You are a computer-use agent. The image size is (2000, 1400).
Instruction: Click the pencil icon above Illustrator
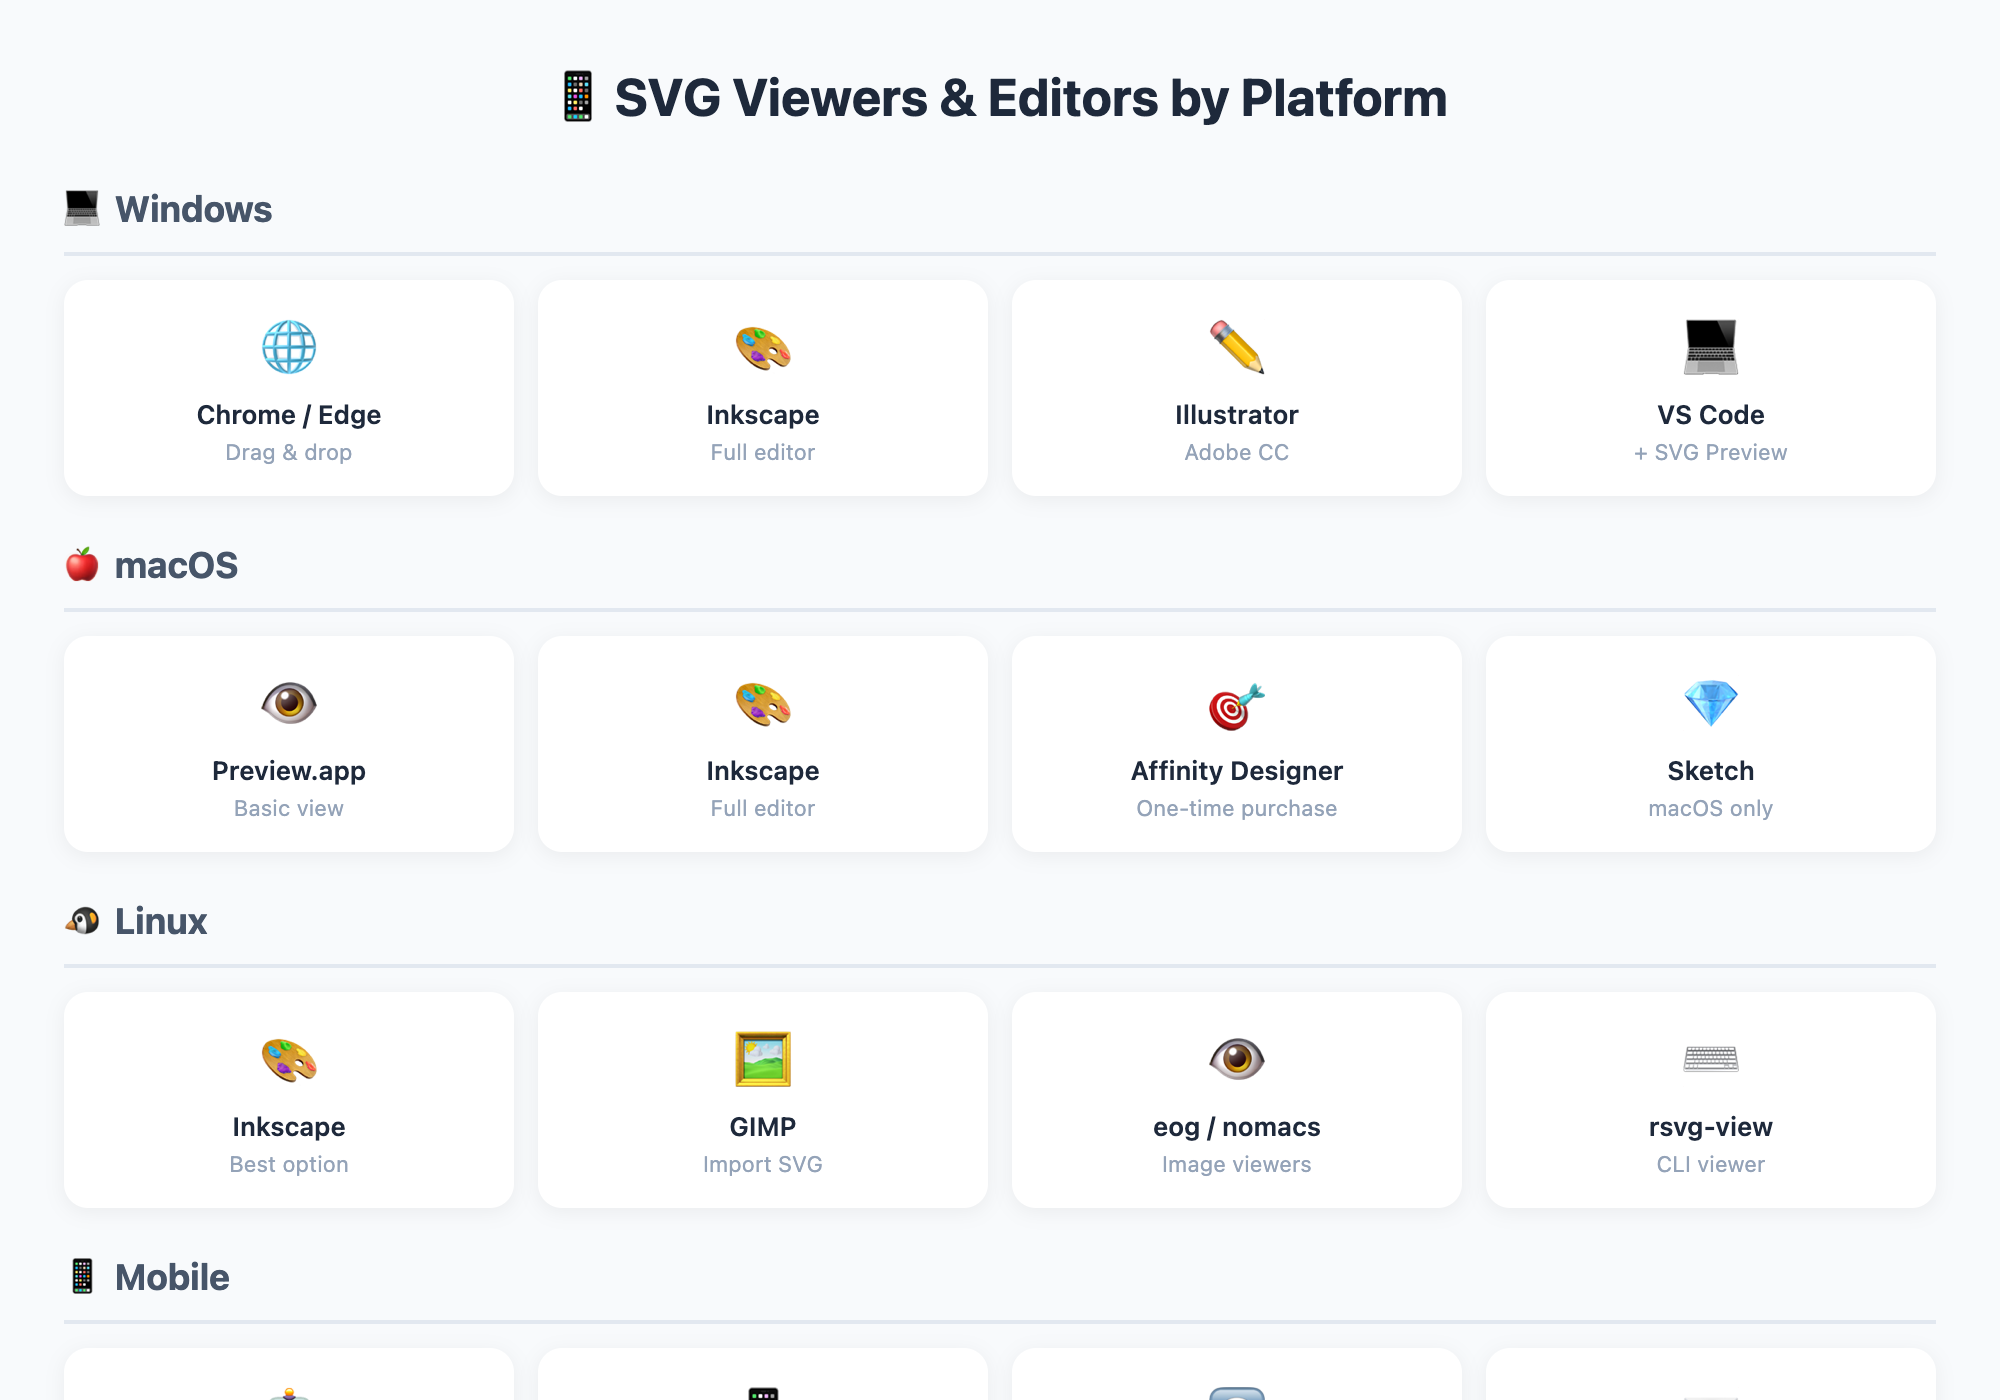coord(1237,347)
